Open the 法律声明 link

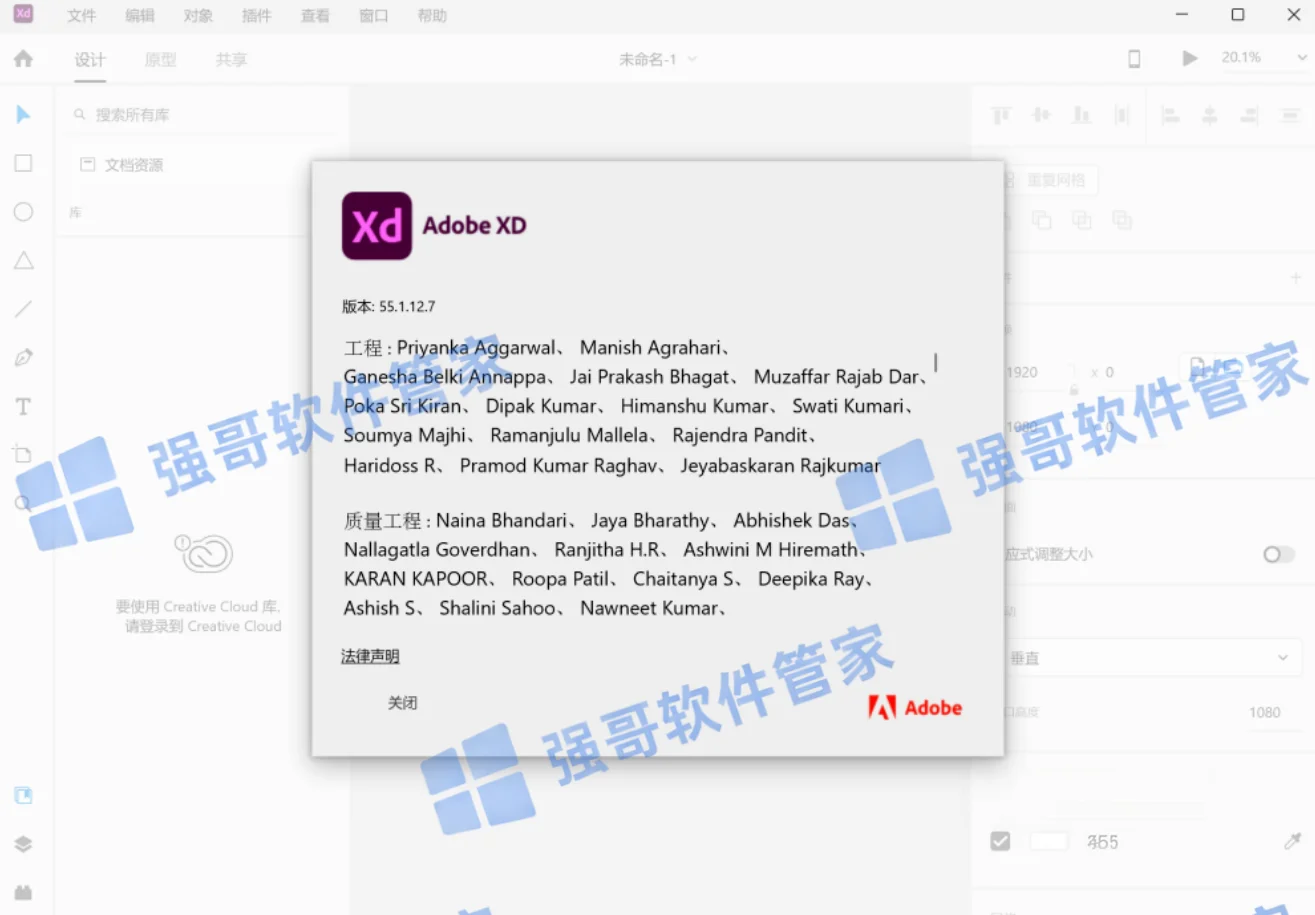tap(370, 656)
